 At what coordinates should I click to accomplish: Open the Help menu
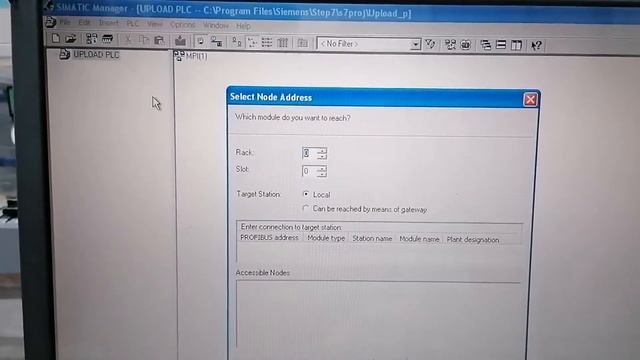pyautogui.click(x=243, y=26)
